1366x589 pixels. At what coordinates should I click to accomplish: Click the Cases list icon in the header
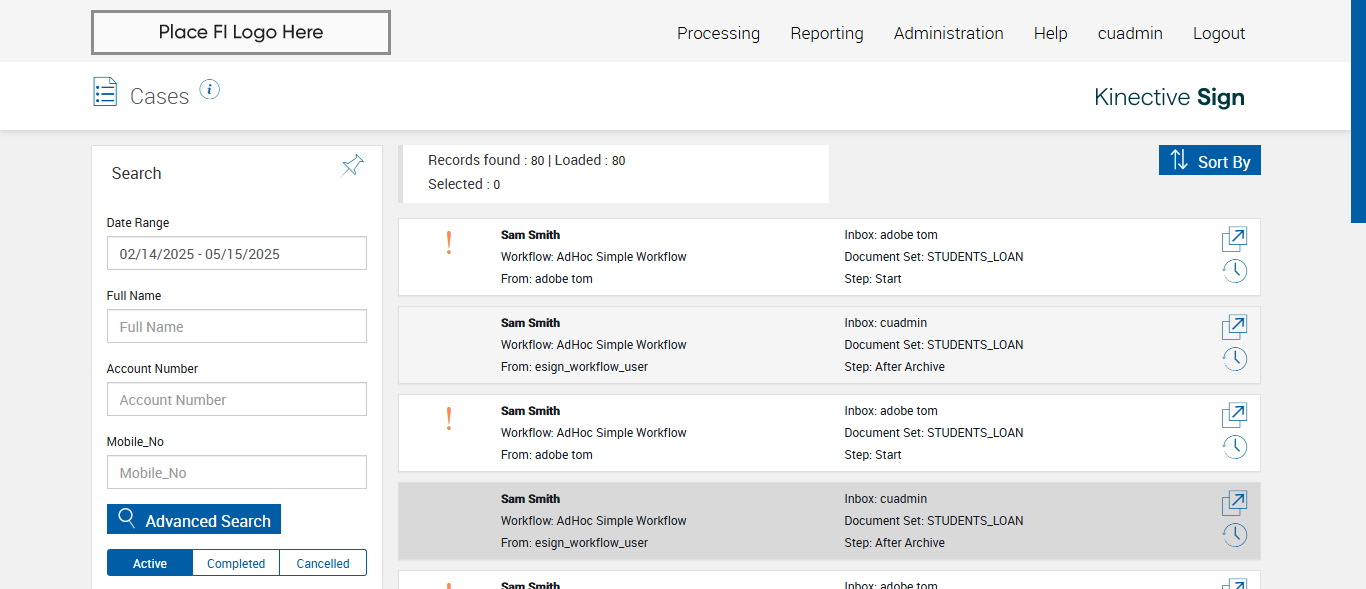click(x=105, y=92)
